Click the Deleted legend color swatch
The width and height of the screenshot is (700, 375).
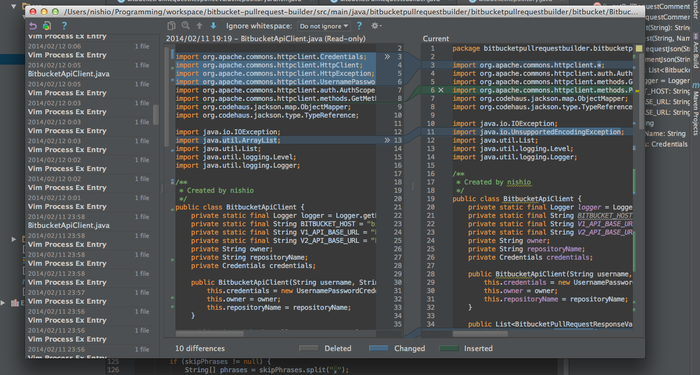point(308,348)
